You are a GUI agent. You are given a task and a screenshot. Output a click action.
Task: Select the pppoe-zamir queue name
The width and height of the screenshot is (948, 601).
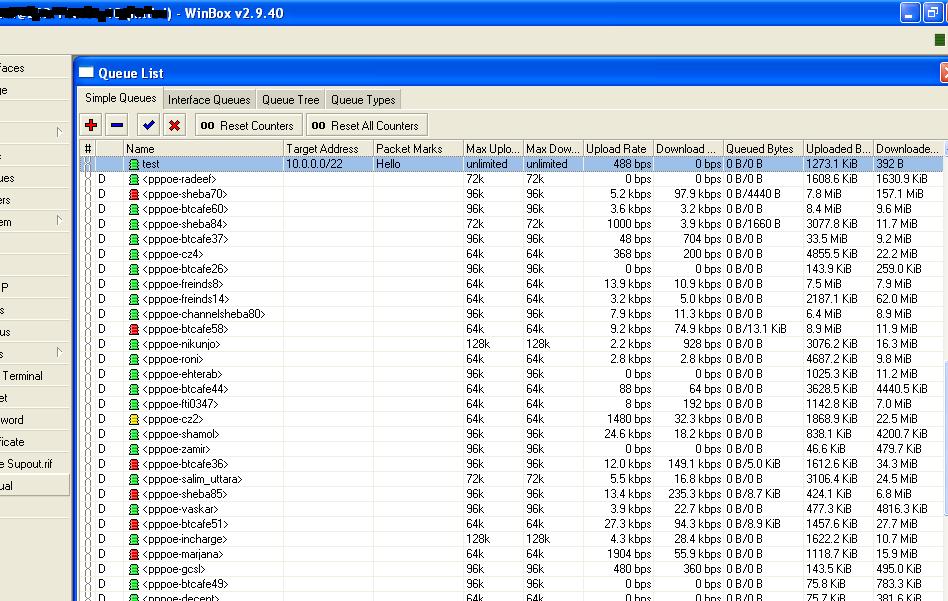[177, 449]
